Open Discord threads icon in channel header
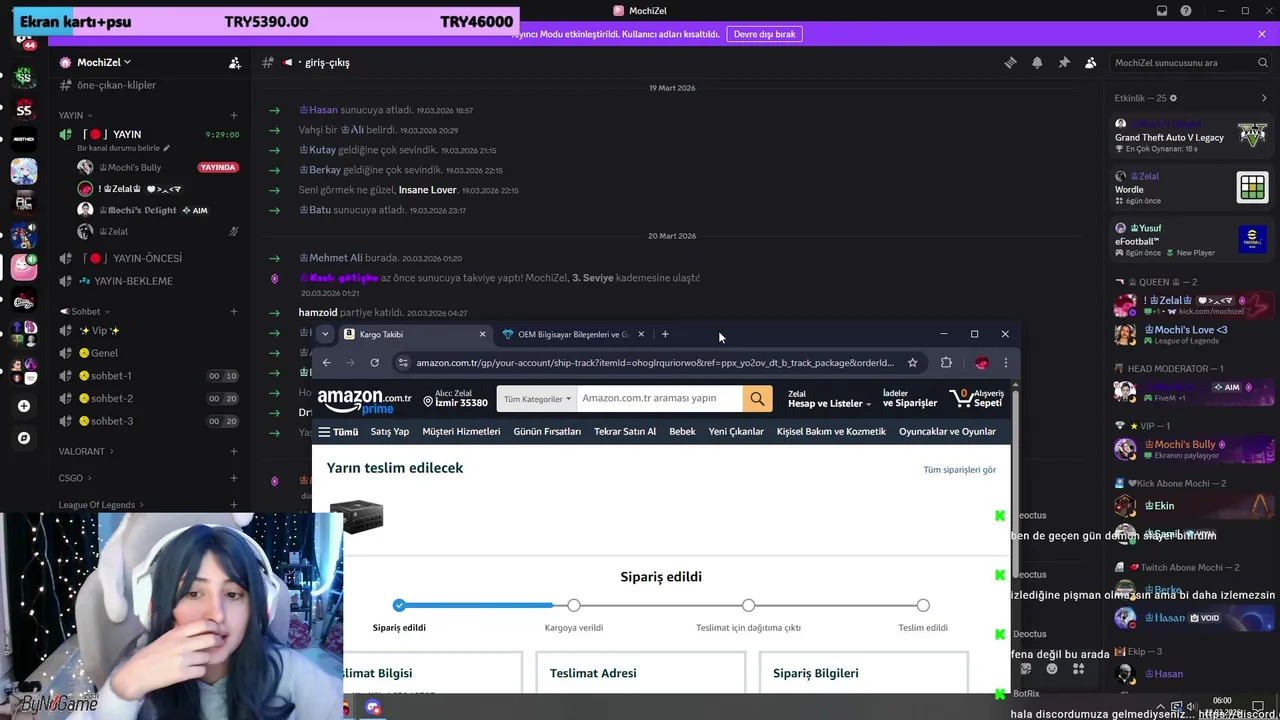Viewport: 1280px width, 720px height. tap(1010, 62)
